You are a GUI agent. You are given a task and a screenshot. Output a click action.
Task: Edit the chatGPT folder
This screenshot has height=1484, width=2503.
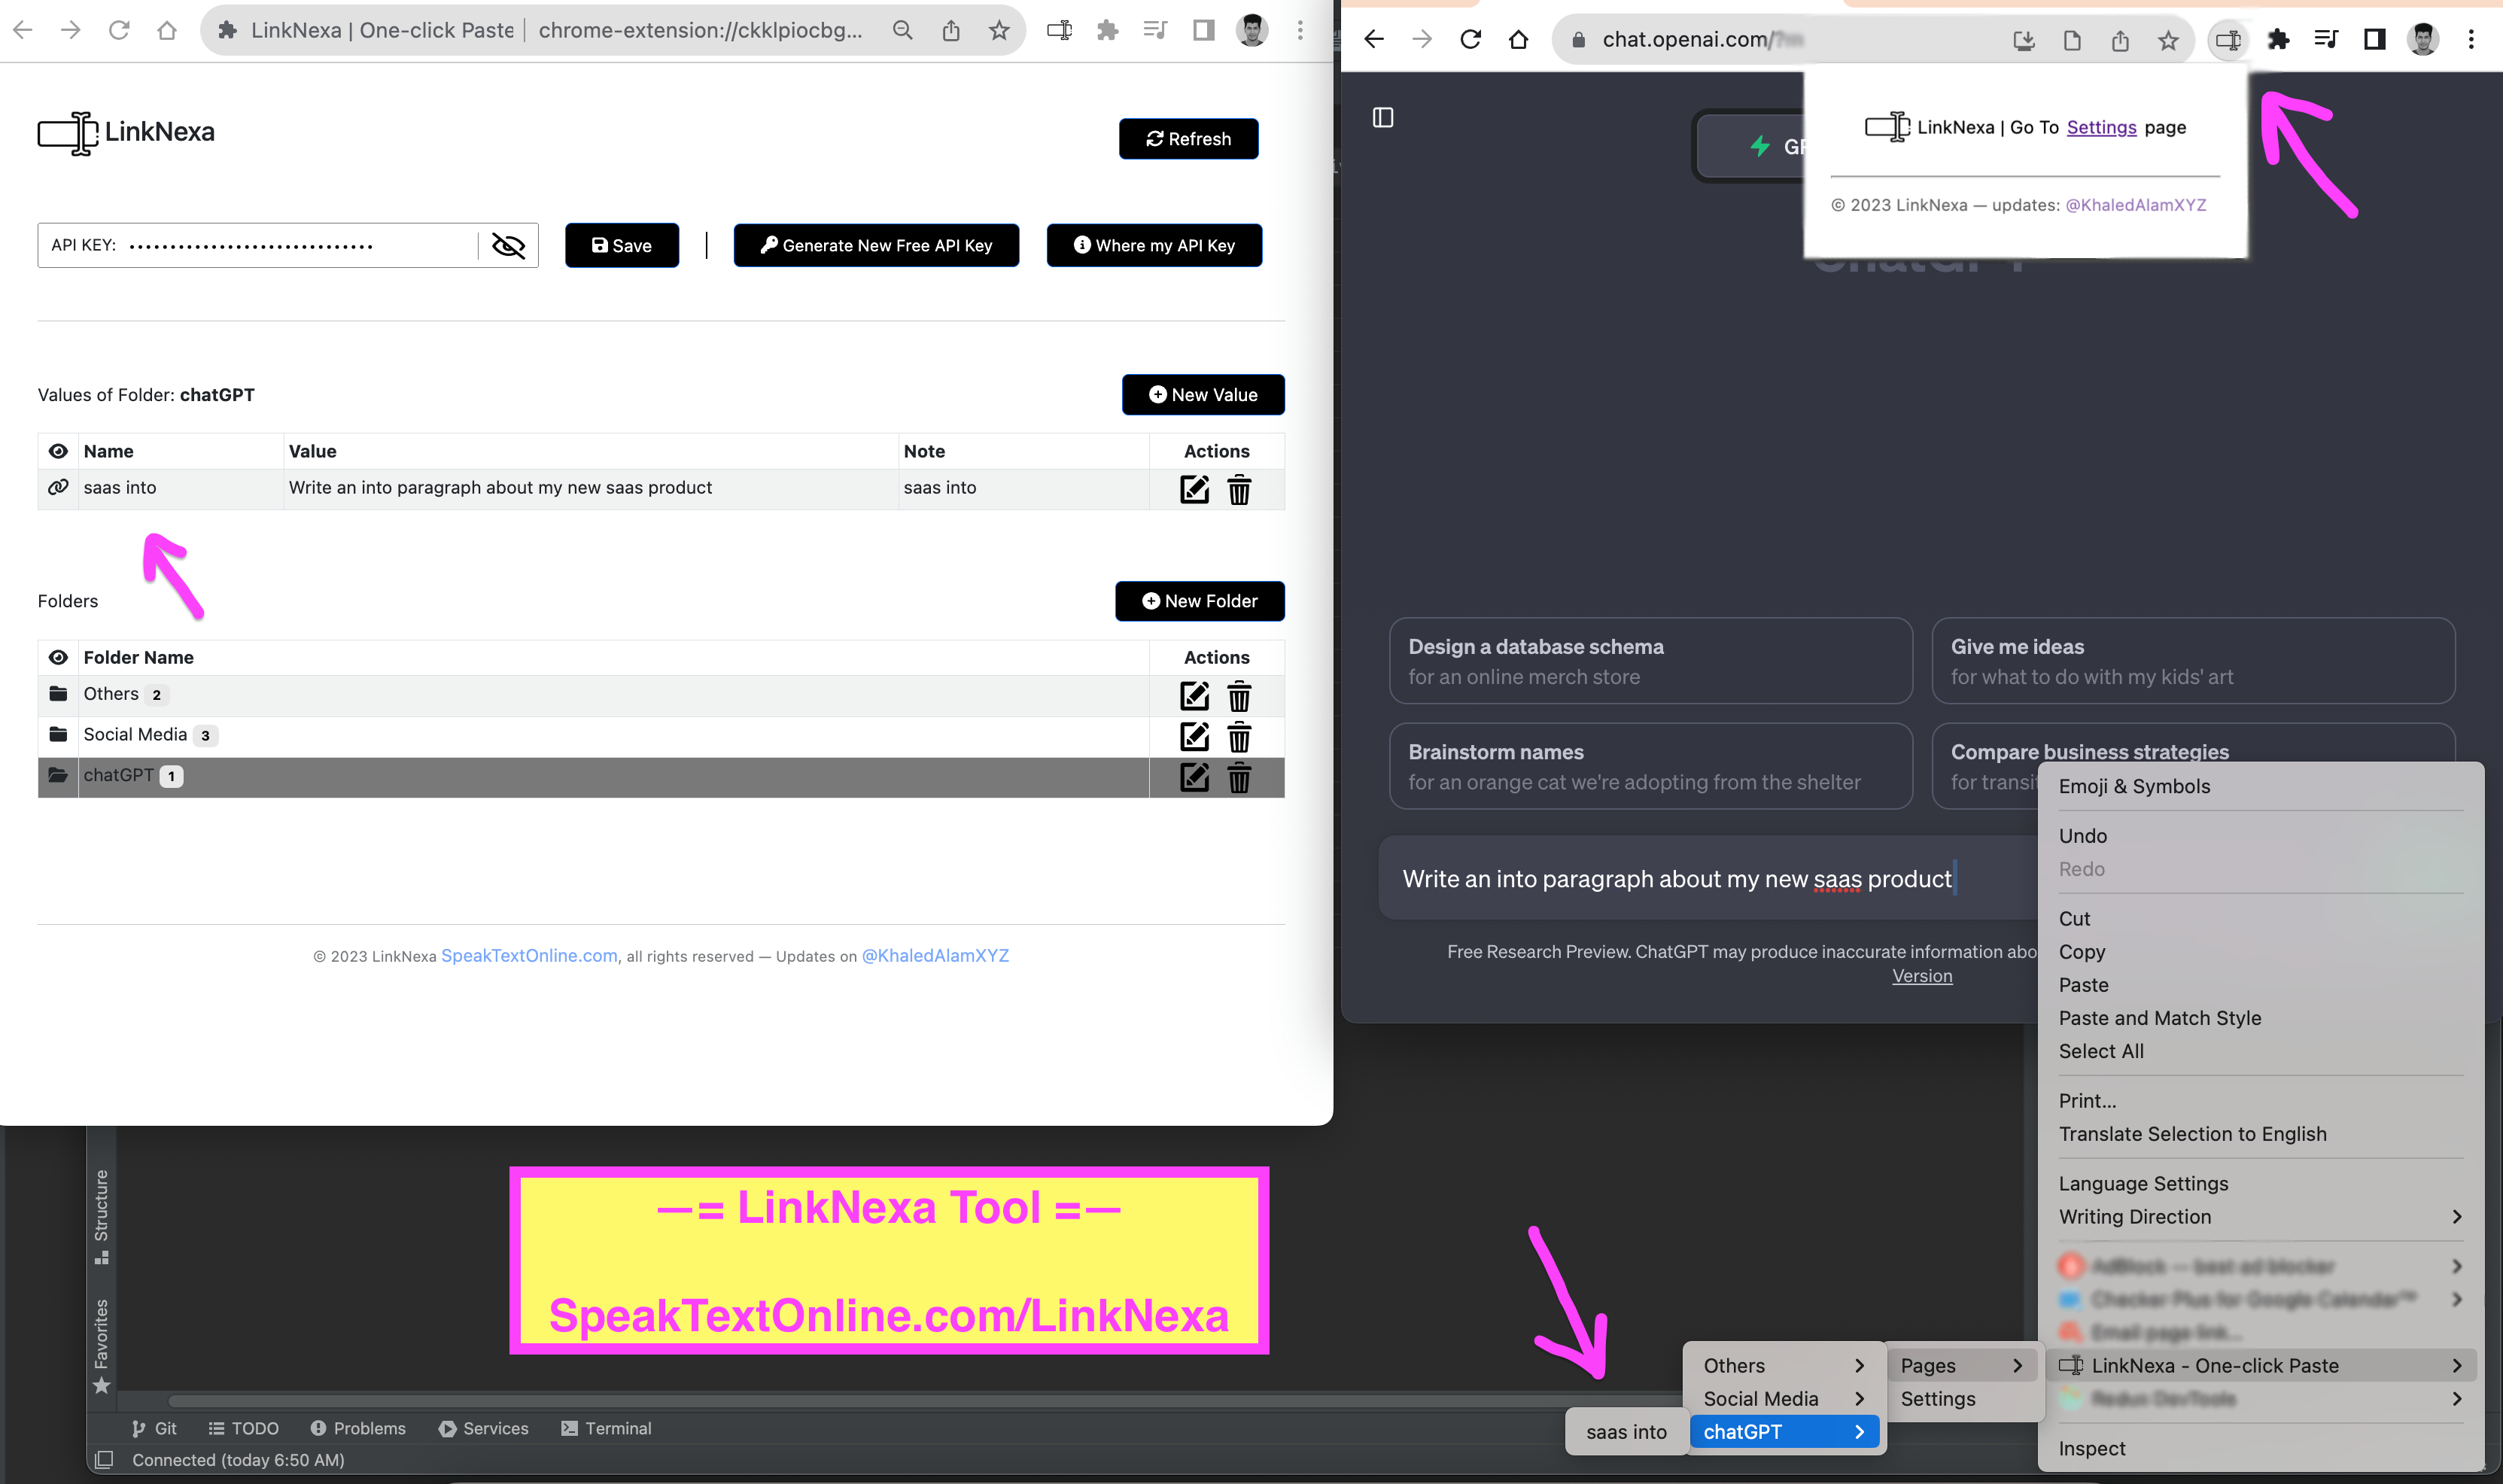click(x=1194, y=777)
